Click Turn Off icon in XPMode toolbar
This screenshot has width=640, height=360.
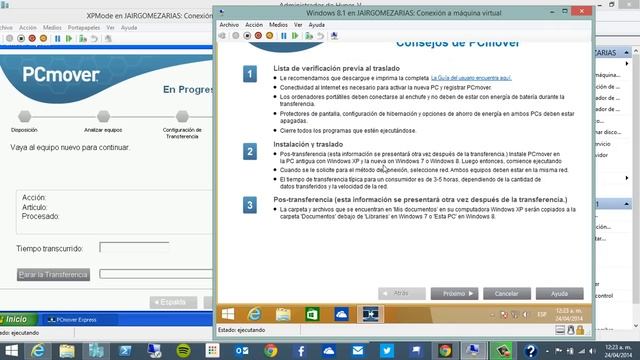coord(21,39)
